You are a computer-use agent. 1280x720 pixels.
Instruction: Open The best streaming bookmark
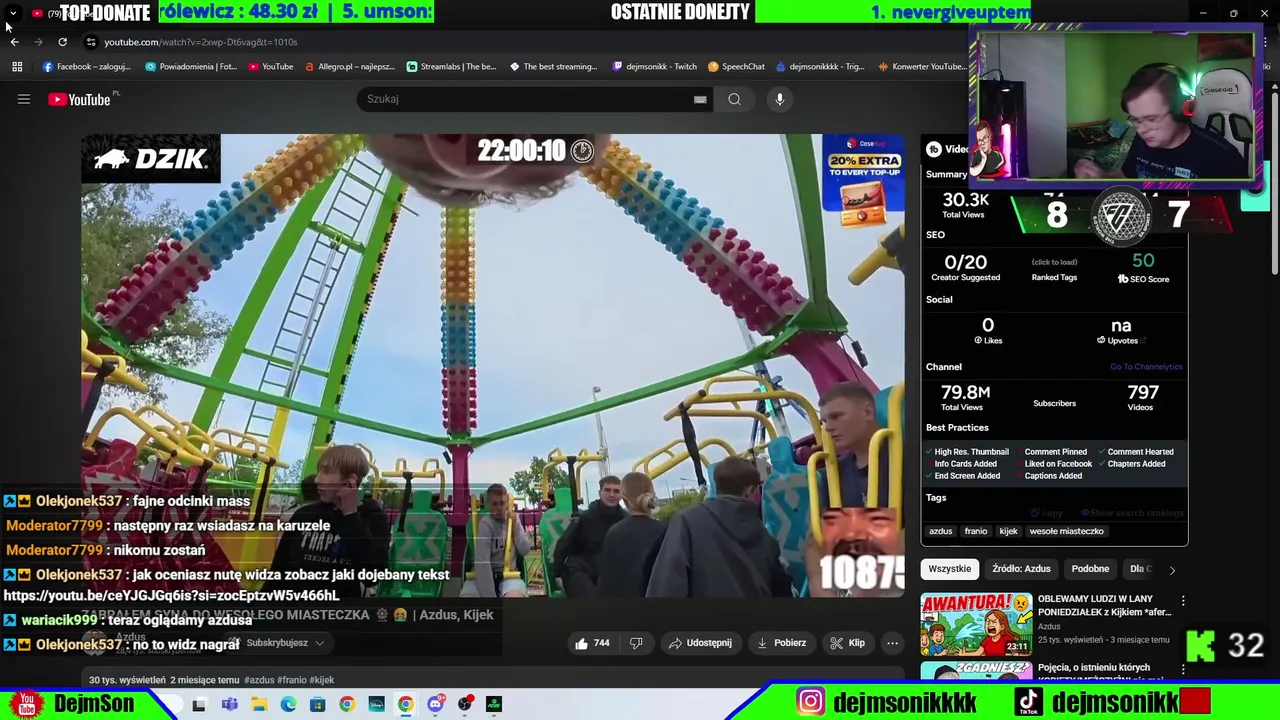(553, 67)
